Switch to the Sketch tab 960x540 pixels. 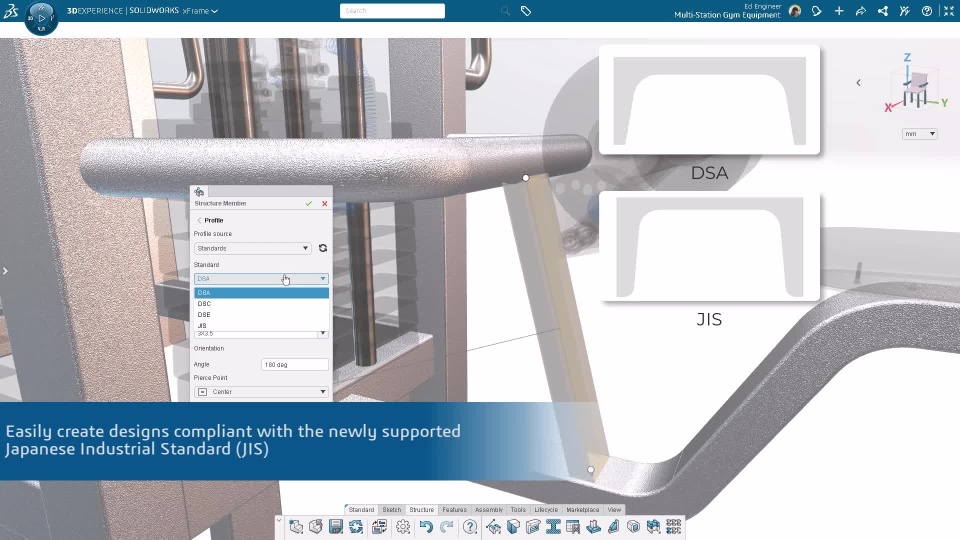(392, 509)
